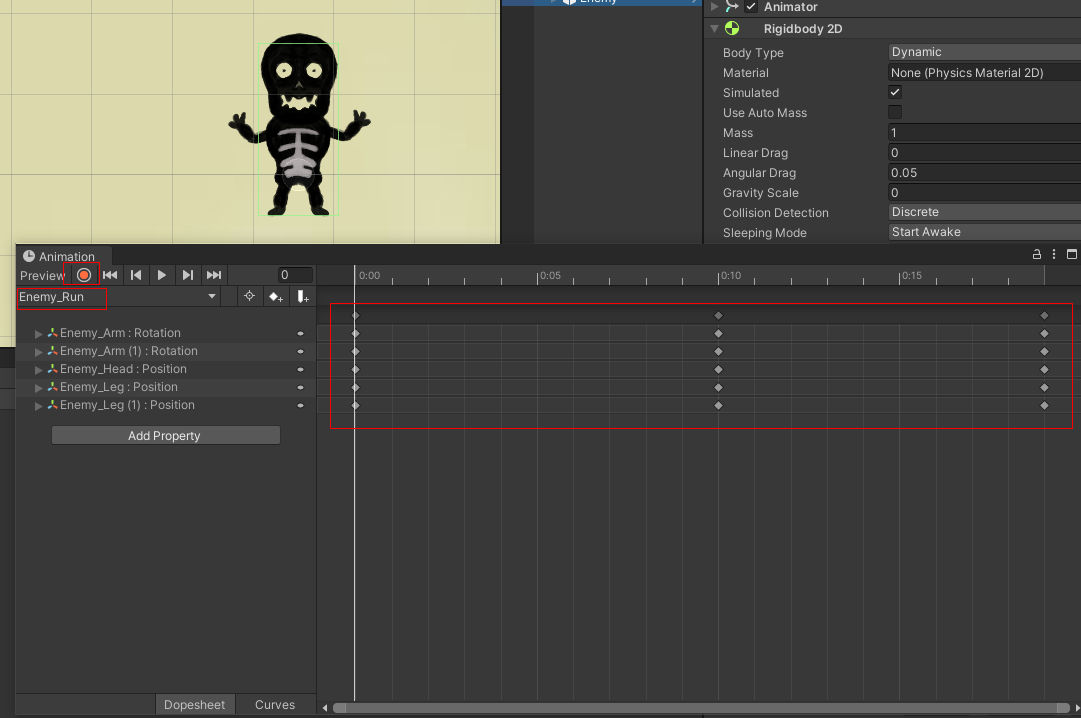Expand Enemy_Leg : Position property
The image size is (1081, 718).
tap(39, 388)
